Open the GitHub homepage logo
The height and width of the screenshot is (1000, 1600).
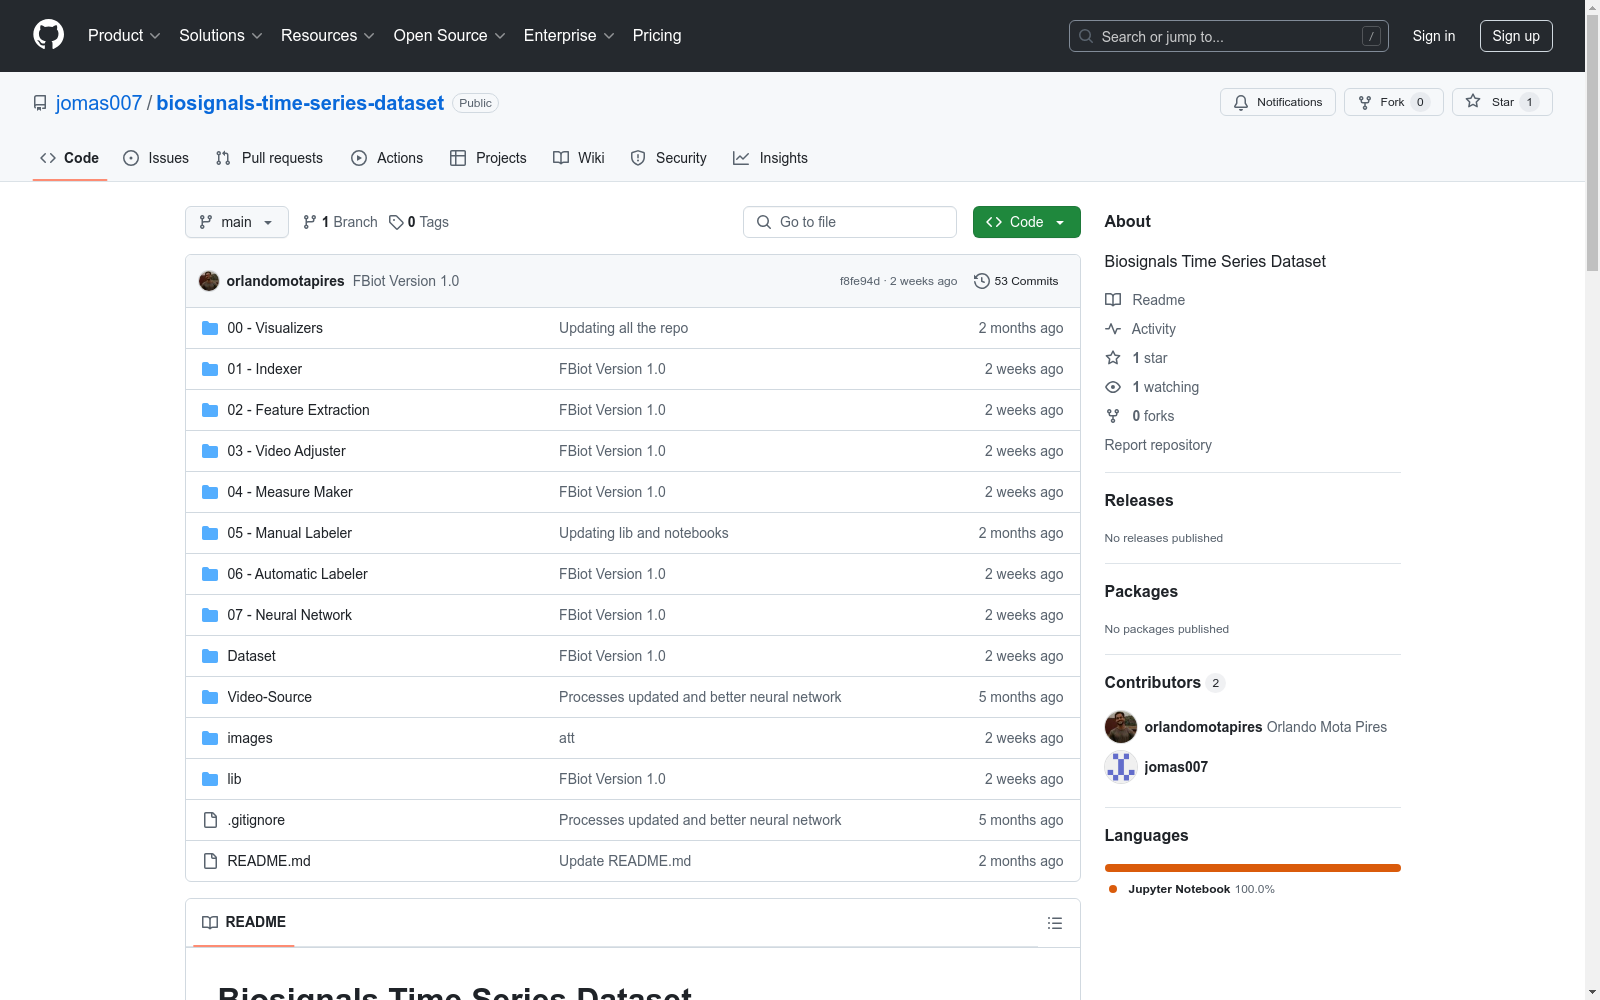48,35
